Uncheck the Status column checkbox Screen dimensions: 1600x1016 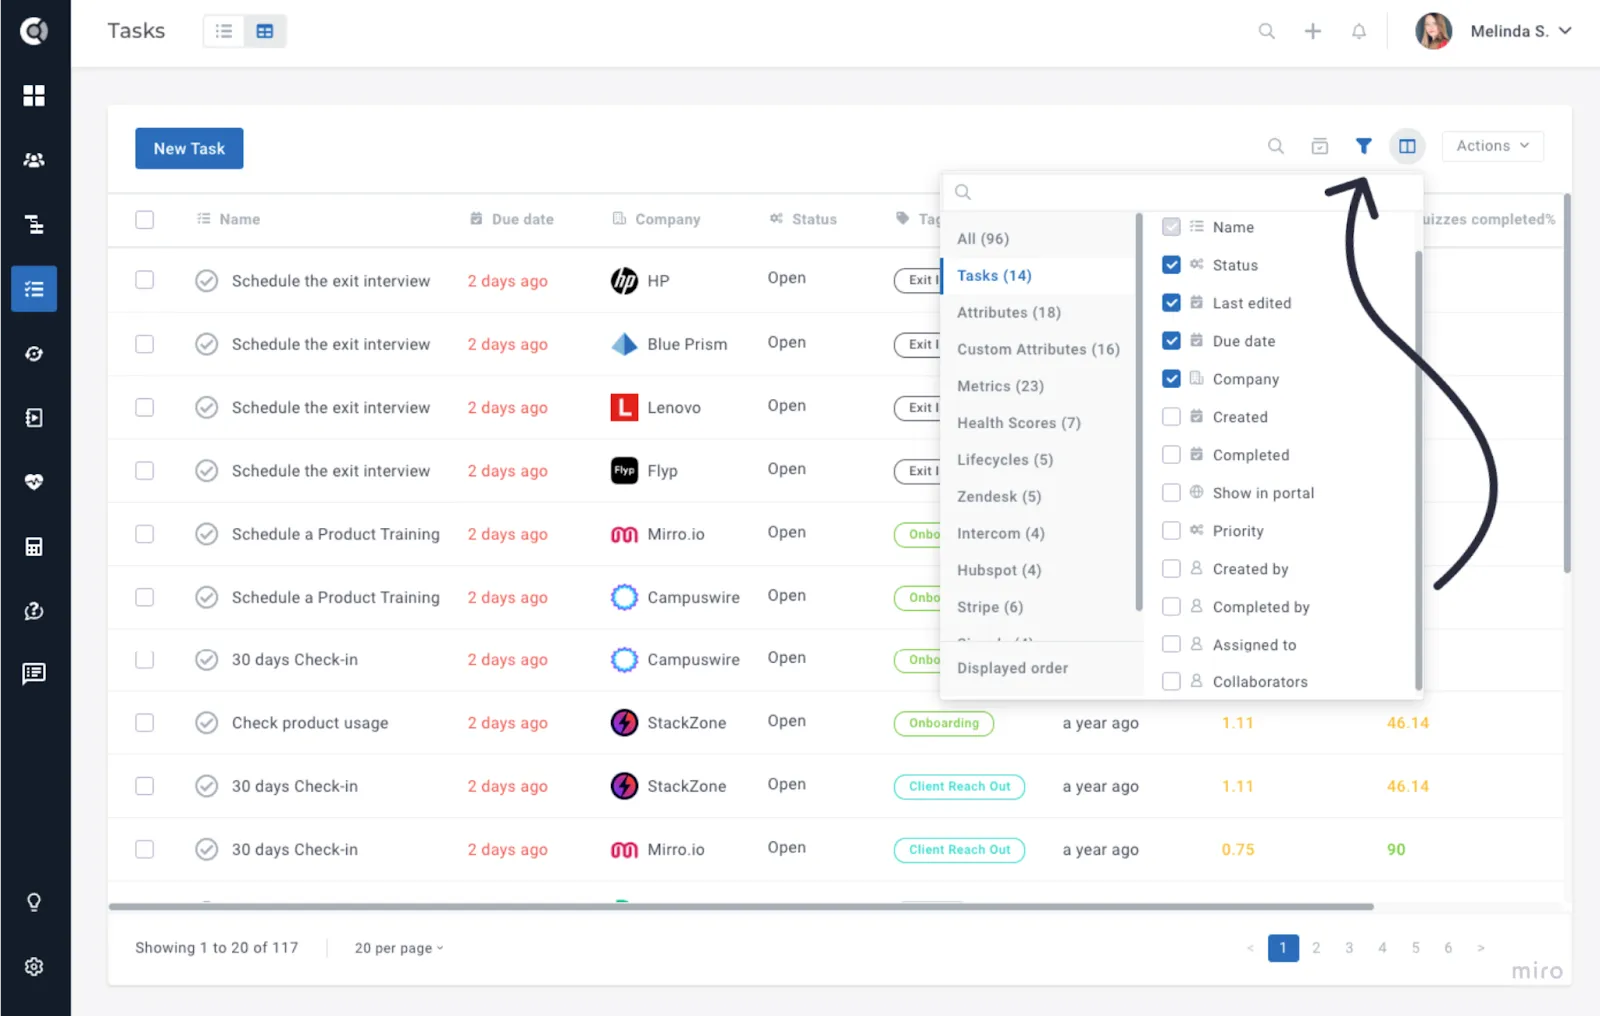click(x=1171, y=265)
